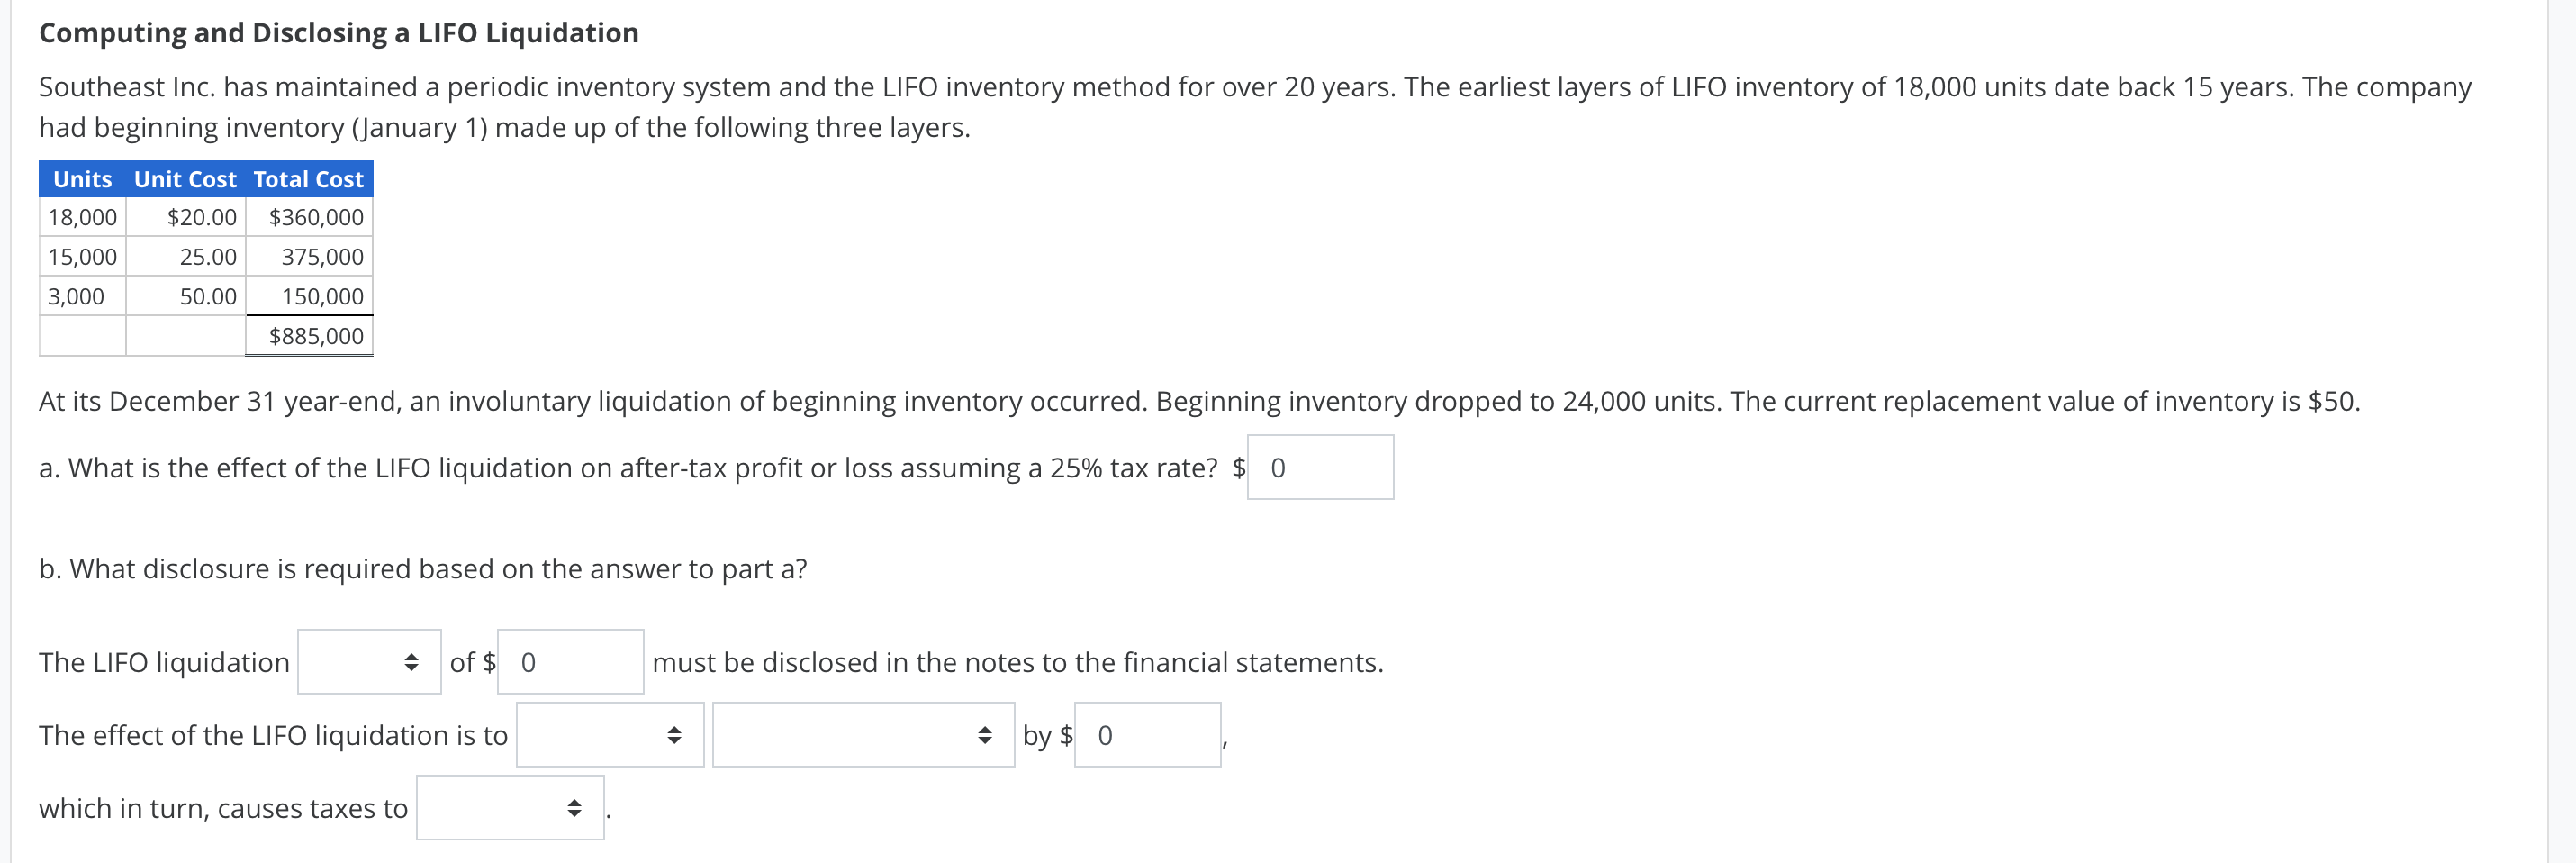
Task: Click the after-tax profit answer field
Action: 1319,466
